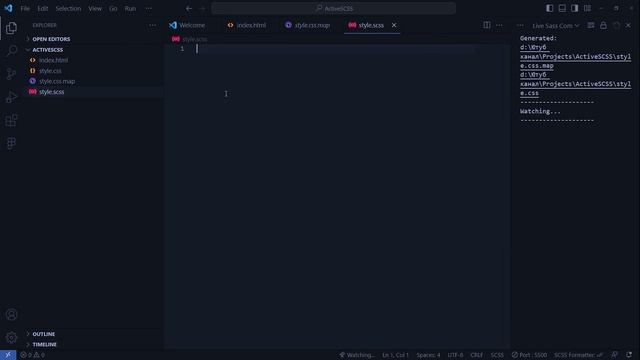The width and height of the screenshot is (640, 360).
Task: Toggle the primary side bar layout icon
Action: tap(549, 8)
